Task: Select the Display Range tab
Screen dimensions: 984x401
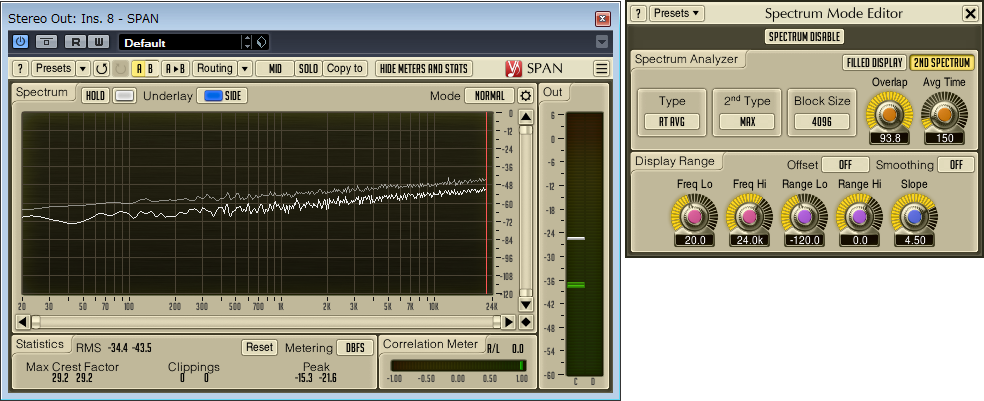Action: point(675,161)
